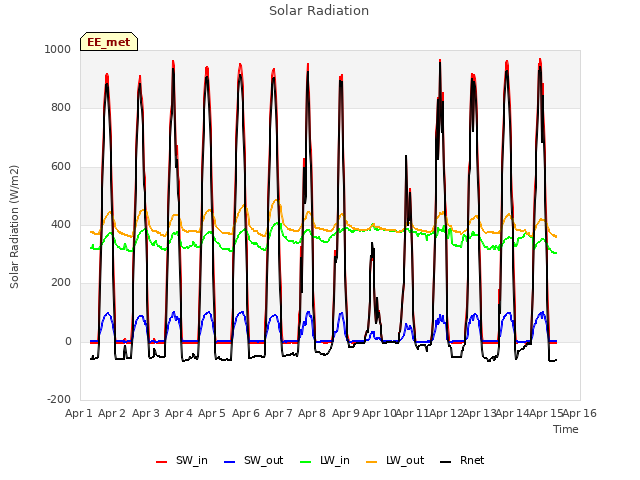Screen dimensions: 640x480
Task: Click the Apr 1 x-axis label
Action: (79, 413)
